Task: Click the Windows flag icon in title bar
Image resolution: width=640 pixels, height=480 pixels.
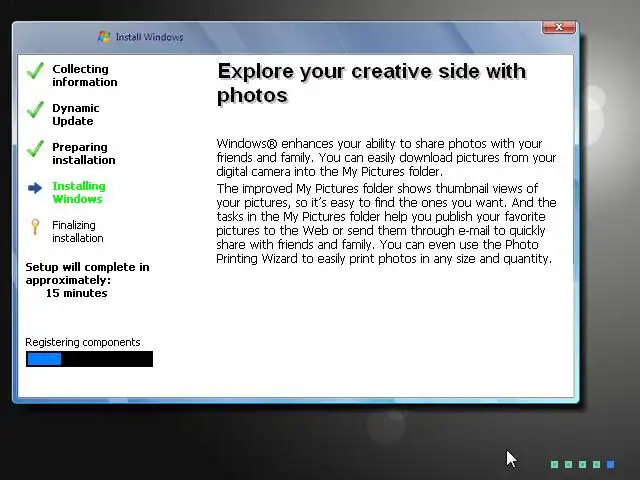Action: 104,37
